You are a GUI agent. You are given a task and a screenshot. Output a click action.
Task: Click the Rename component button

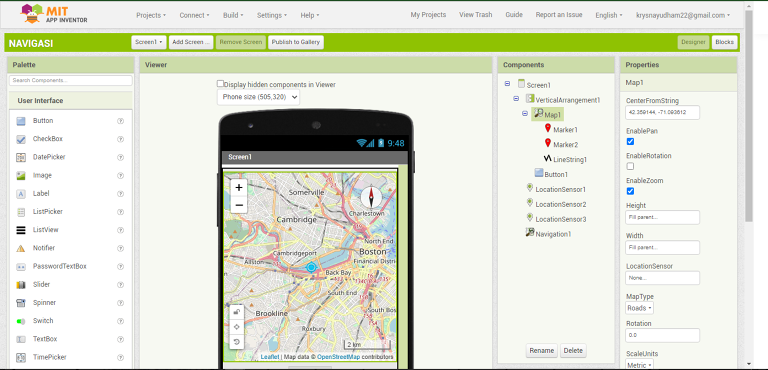click(542, 350)
